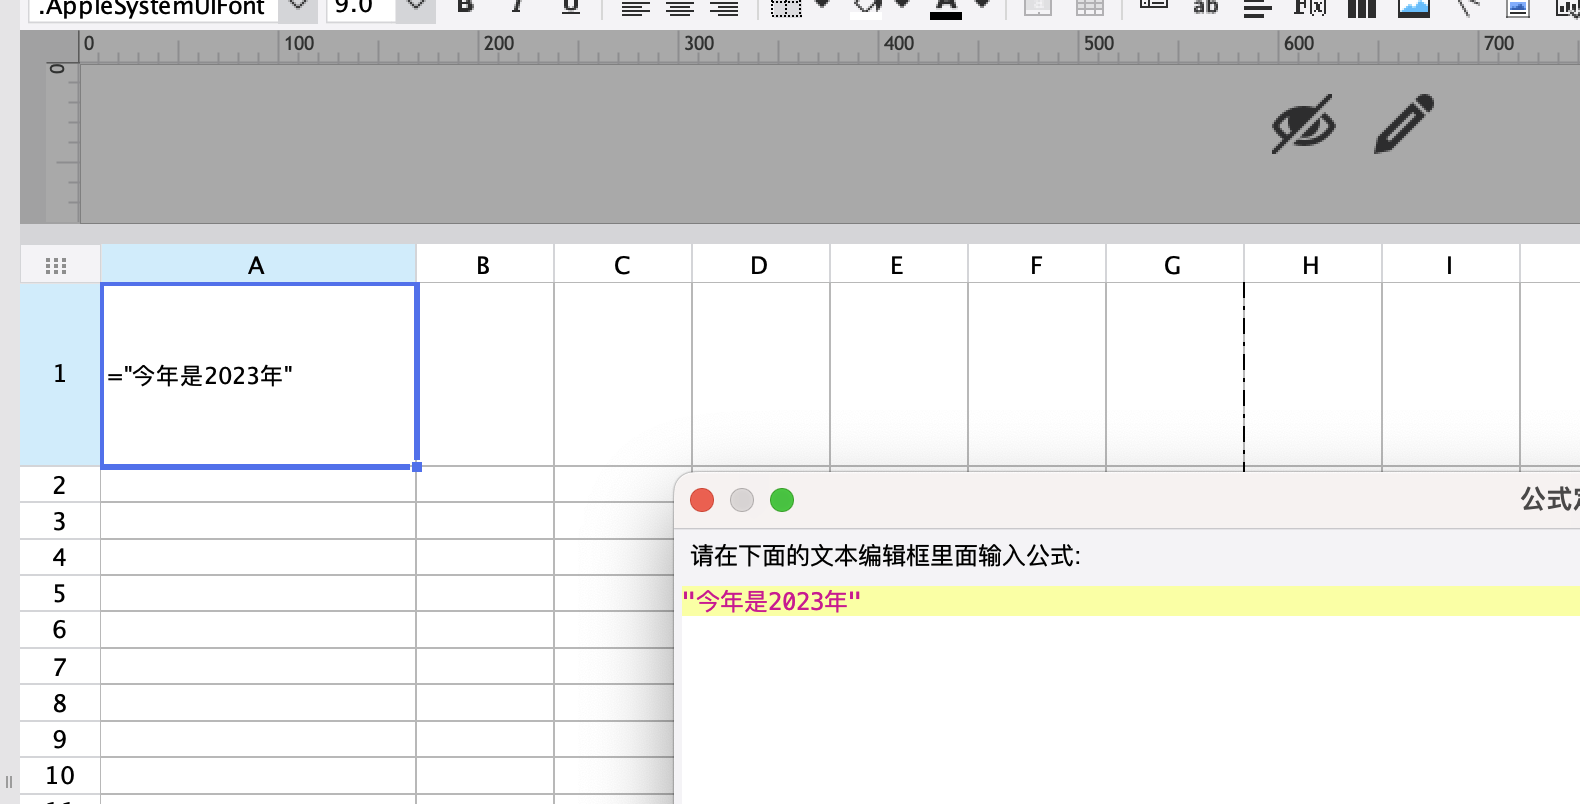Click the cell background fill icon
The image size is (1580, 804).
(867, 7)
